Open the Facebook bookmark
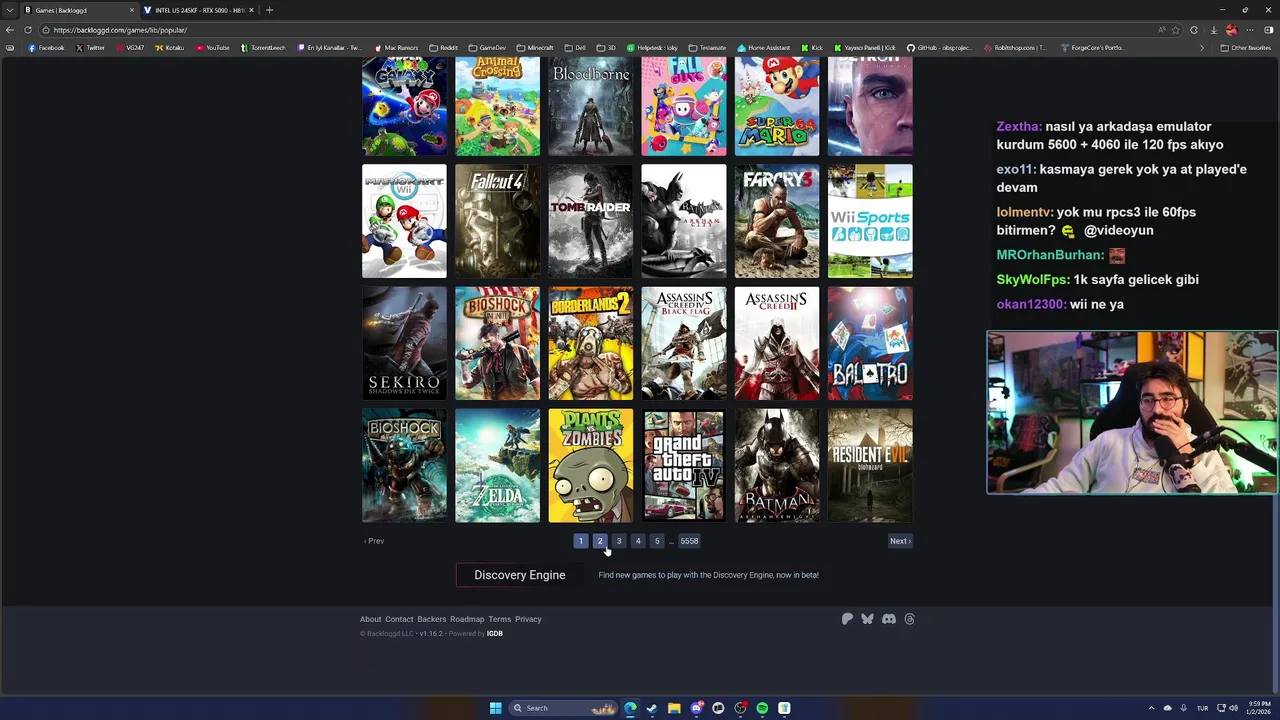Image resolution: width=1280 pixels, height=720 pixels. click(x=46, y=48)
